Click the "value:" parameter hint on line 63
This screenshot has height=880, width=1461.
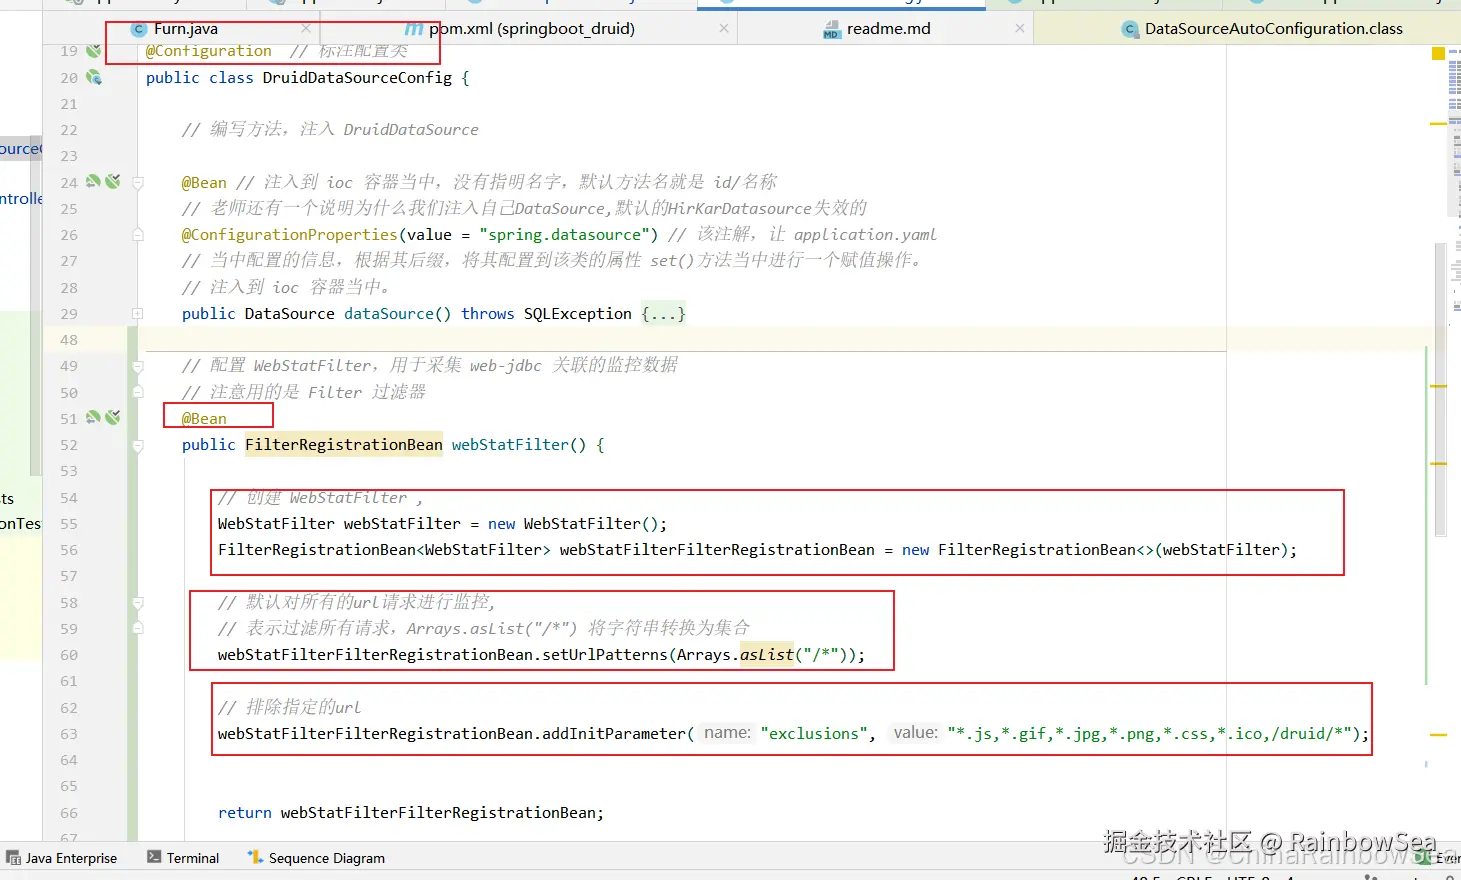(x=915, y=733)
